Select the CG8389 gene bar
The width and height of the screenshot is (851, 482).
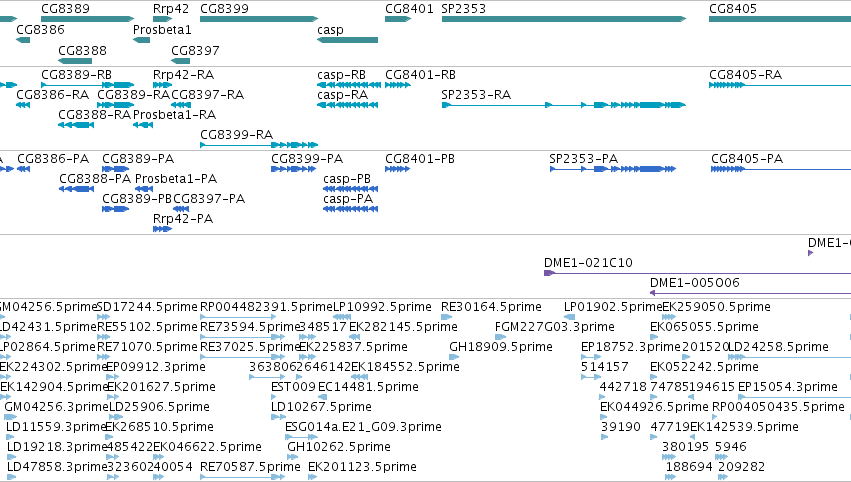[87, 19]
